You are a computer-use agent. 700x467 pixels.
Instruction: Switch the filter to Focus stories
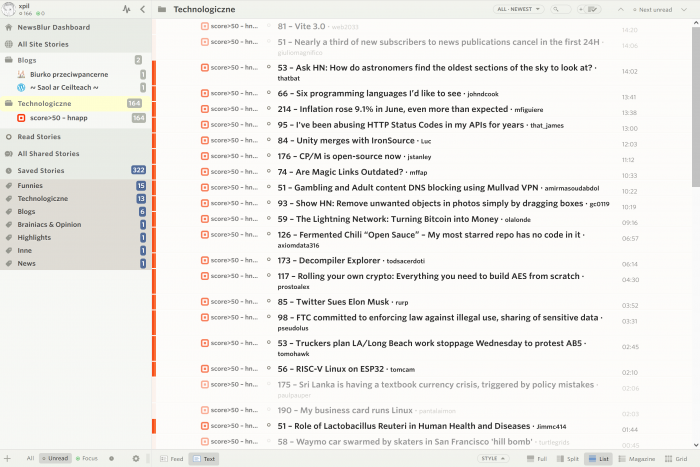[x=86, y=458]
